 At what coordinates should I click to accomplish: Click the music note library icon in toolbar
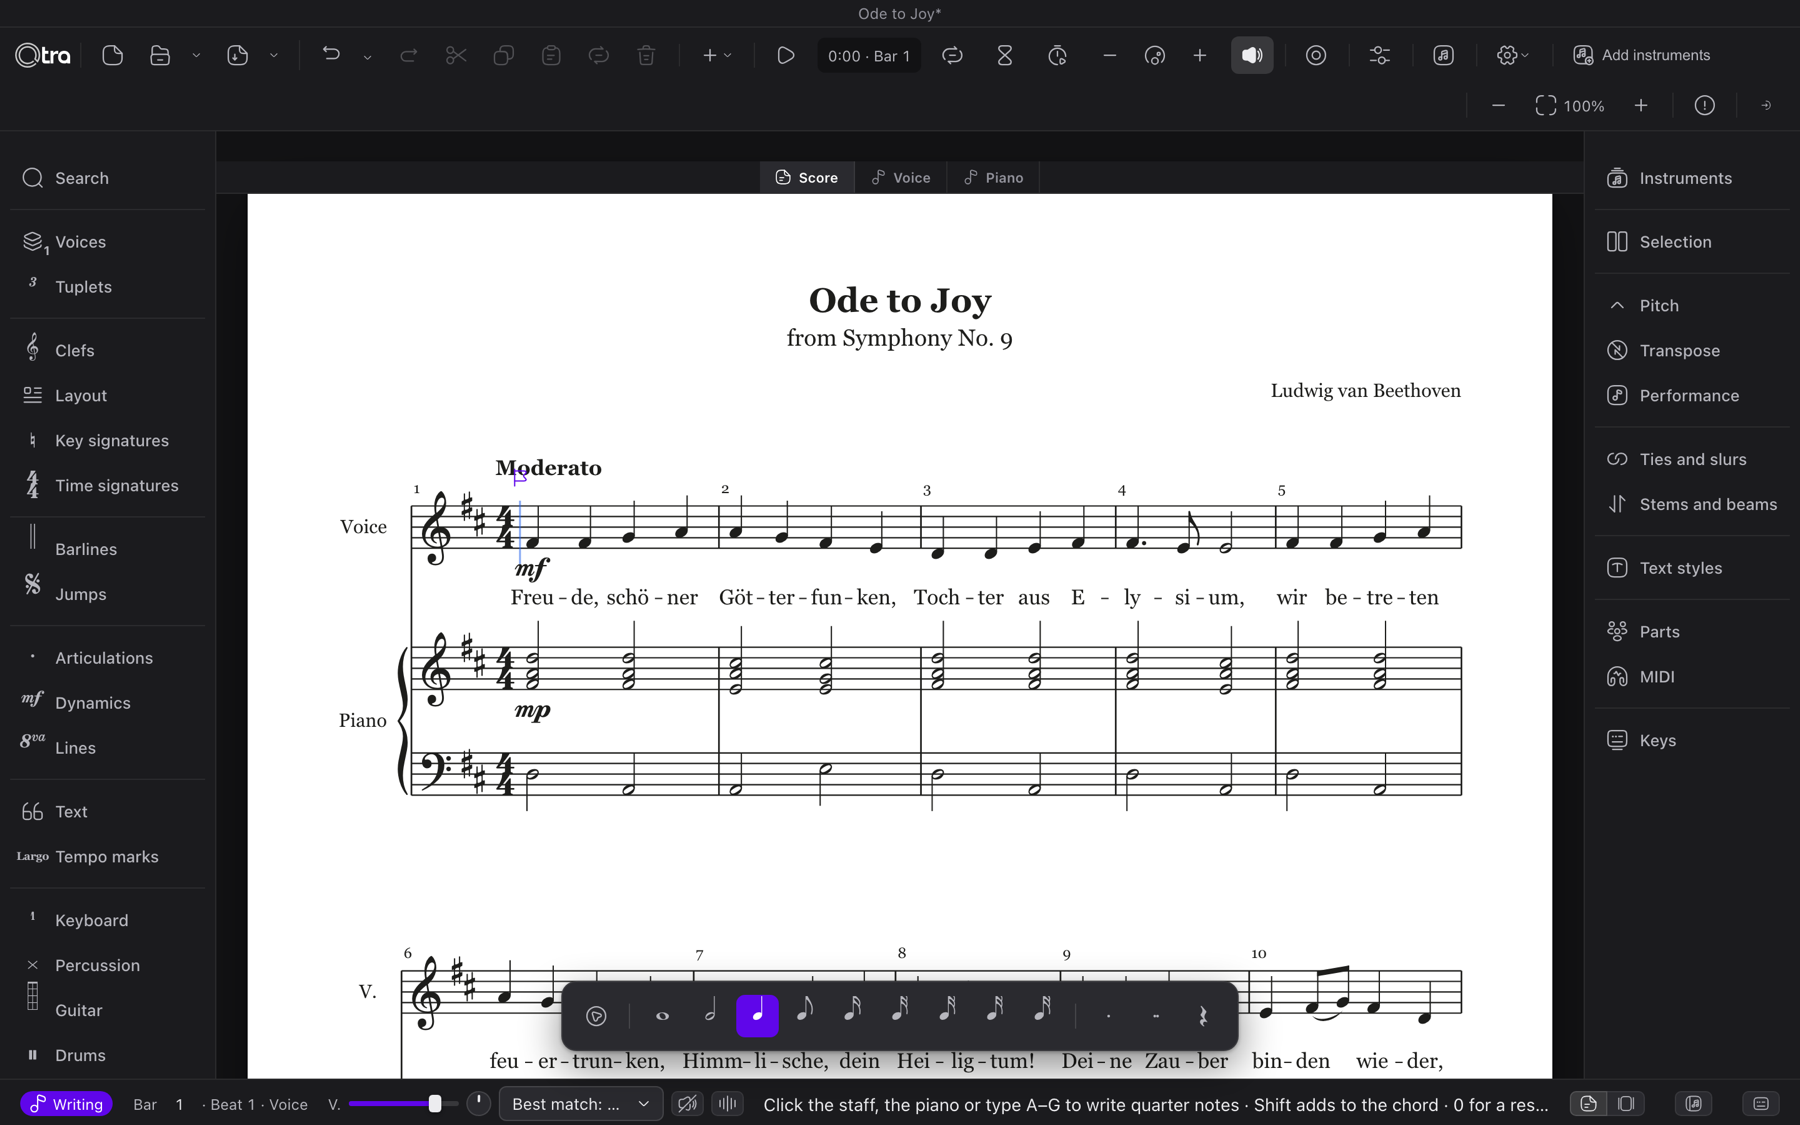1443,56
